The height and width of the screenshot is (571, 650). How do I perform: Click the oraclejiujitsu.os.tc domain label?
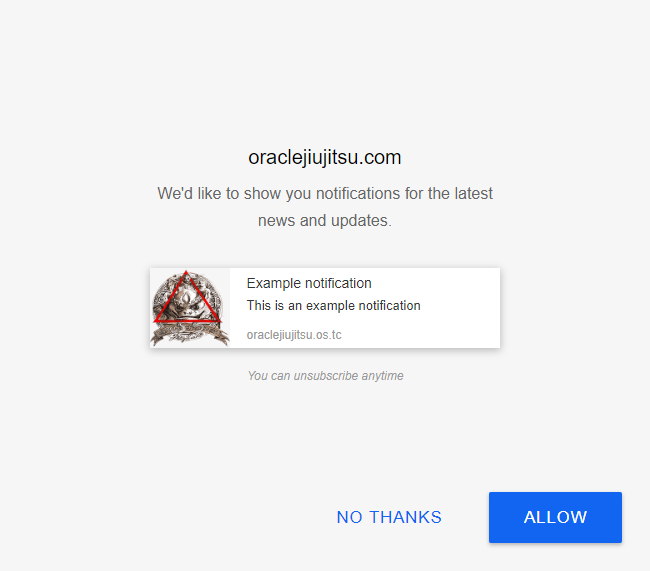(294, 335)
